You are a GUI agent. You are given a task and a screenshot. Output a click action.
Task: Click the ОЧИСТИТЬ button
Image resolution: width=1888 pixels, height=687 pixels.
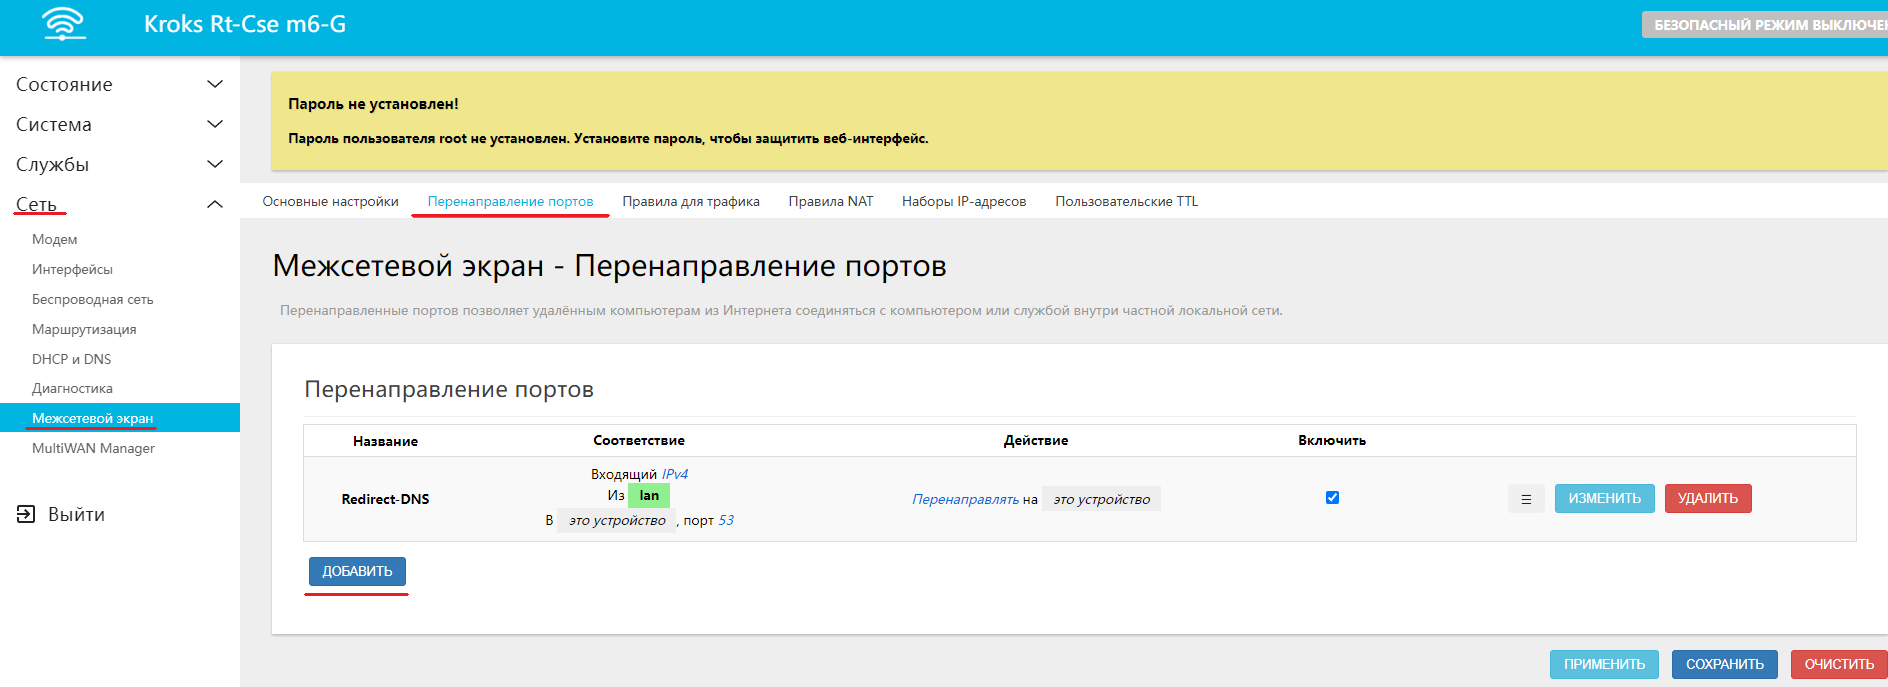pyautogui.click(x=1839, y=664)
